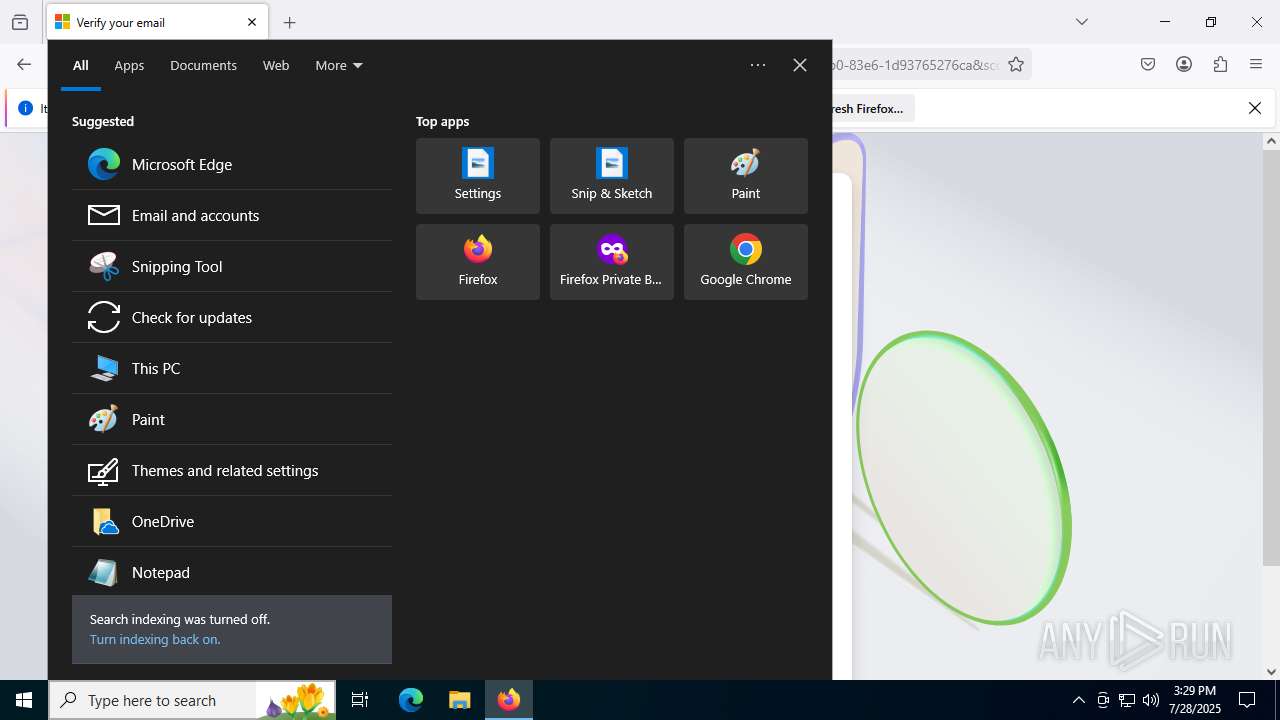Click Turn indexing back on link

155,639
